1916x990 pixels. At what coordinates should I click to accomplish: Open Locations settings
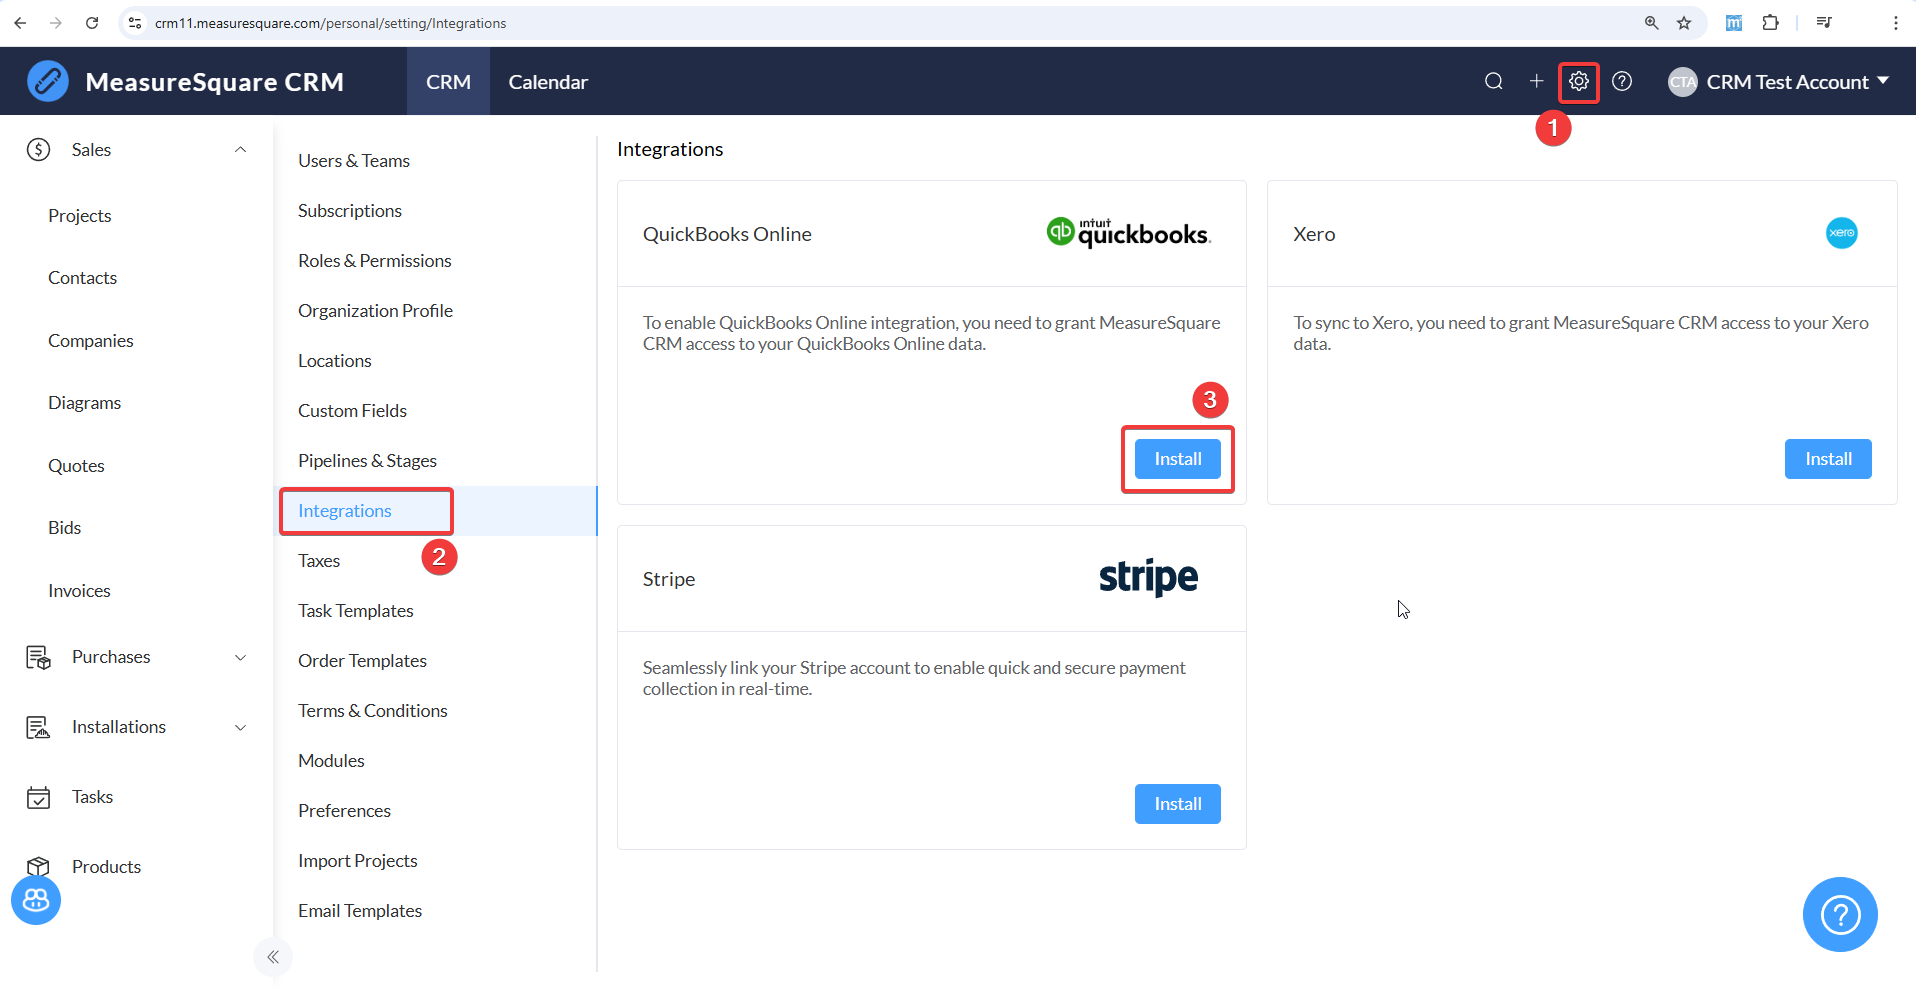335,361
